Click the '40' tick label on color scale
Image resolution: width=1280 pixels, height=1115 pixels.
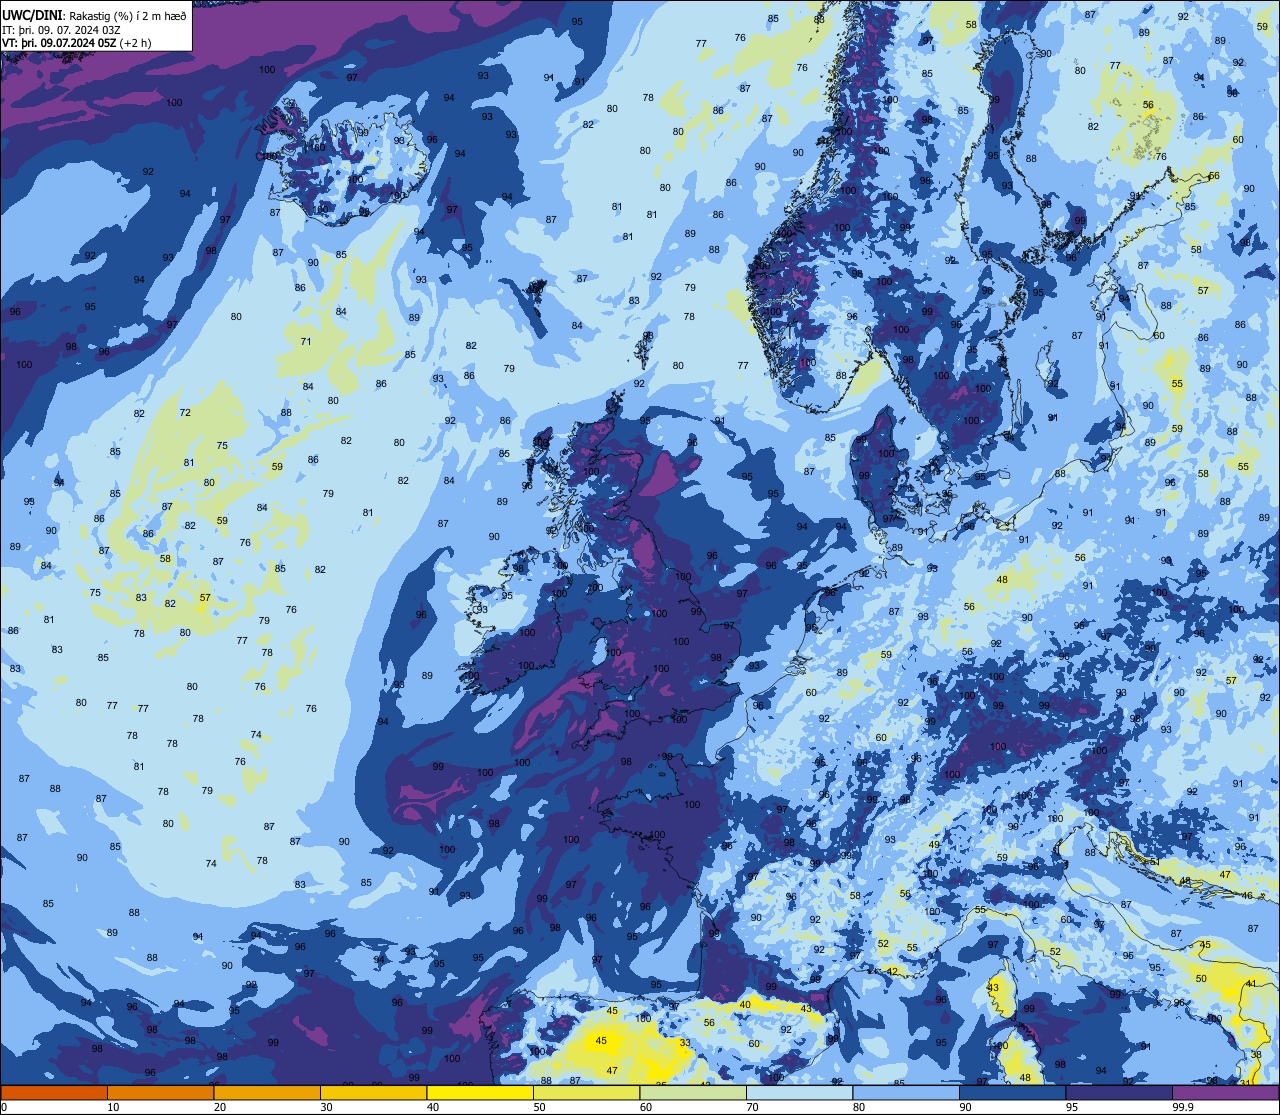coord(433,1107)
